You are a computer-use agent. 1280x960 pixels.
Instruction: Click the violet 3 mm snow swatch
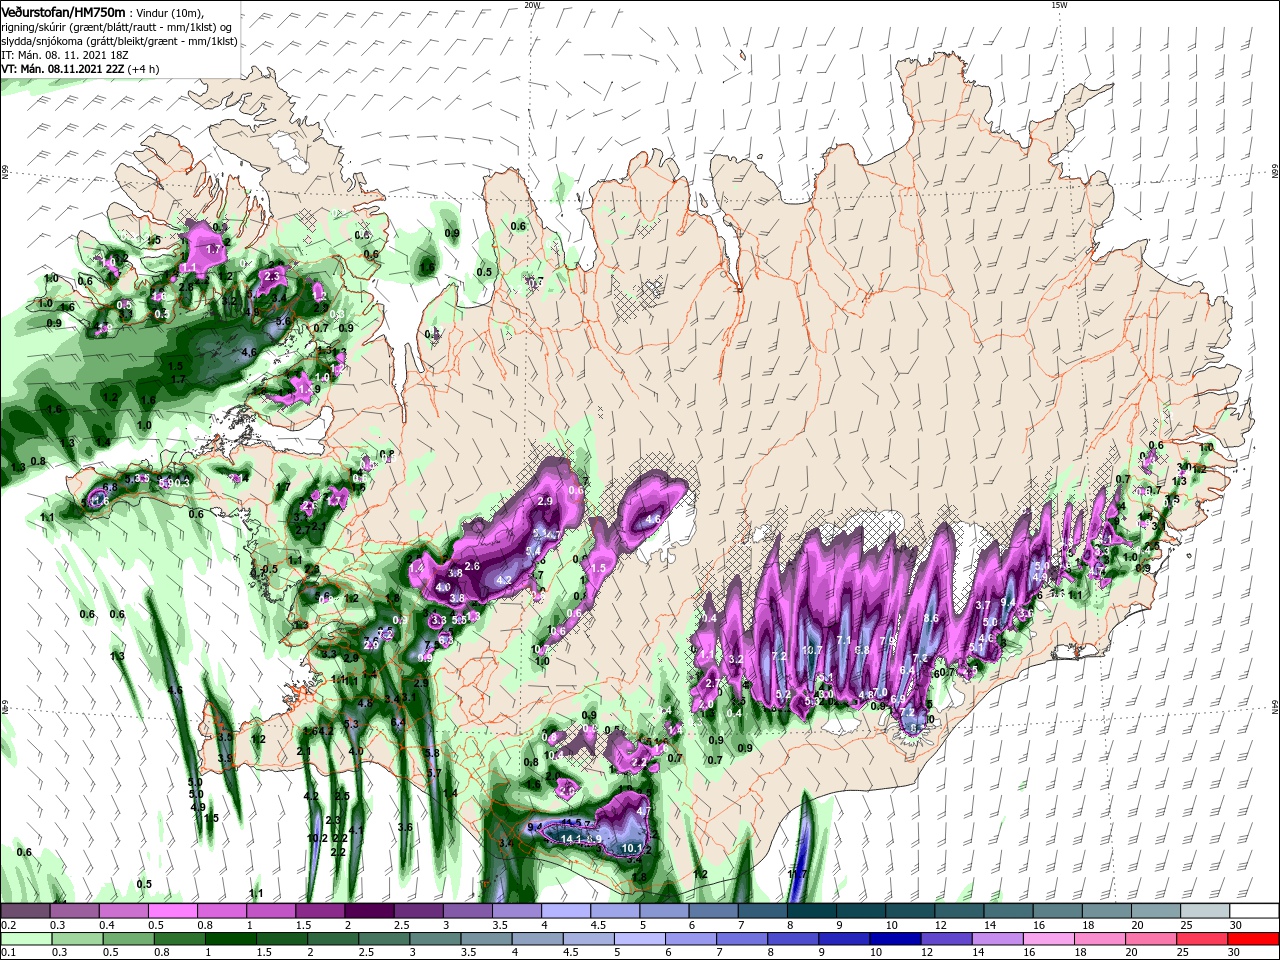[468, 911]
